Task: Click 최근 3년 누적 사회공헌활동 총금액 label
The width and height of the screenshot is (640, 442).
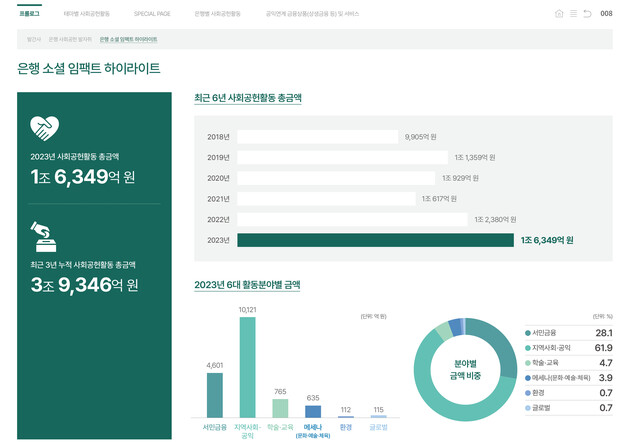Action: (x=83, y=265)
